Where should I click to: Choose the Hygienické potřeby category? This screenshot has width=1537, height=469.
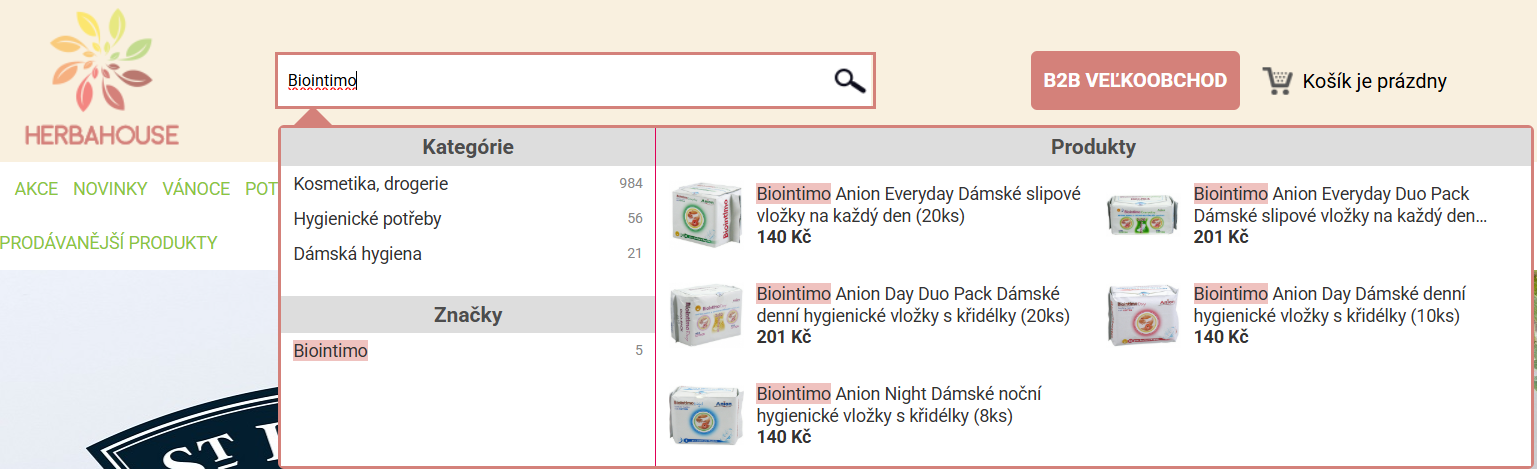367,219
